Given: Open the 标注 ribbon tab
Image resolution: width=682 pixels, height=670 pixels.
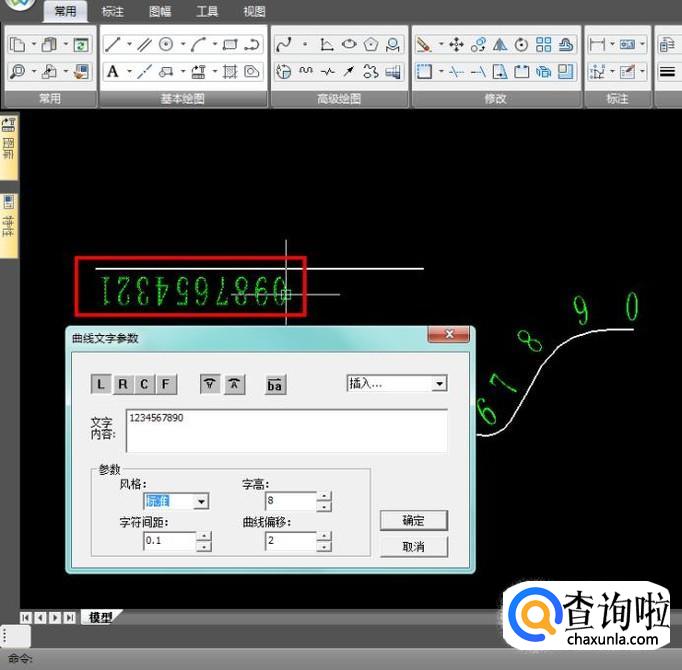Looking at the screenshot, I should (x=113, y=11).
